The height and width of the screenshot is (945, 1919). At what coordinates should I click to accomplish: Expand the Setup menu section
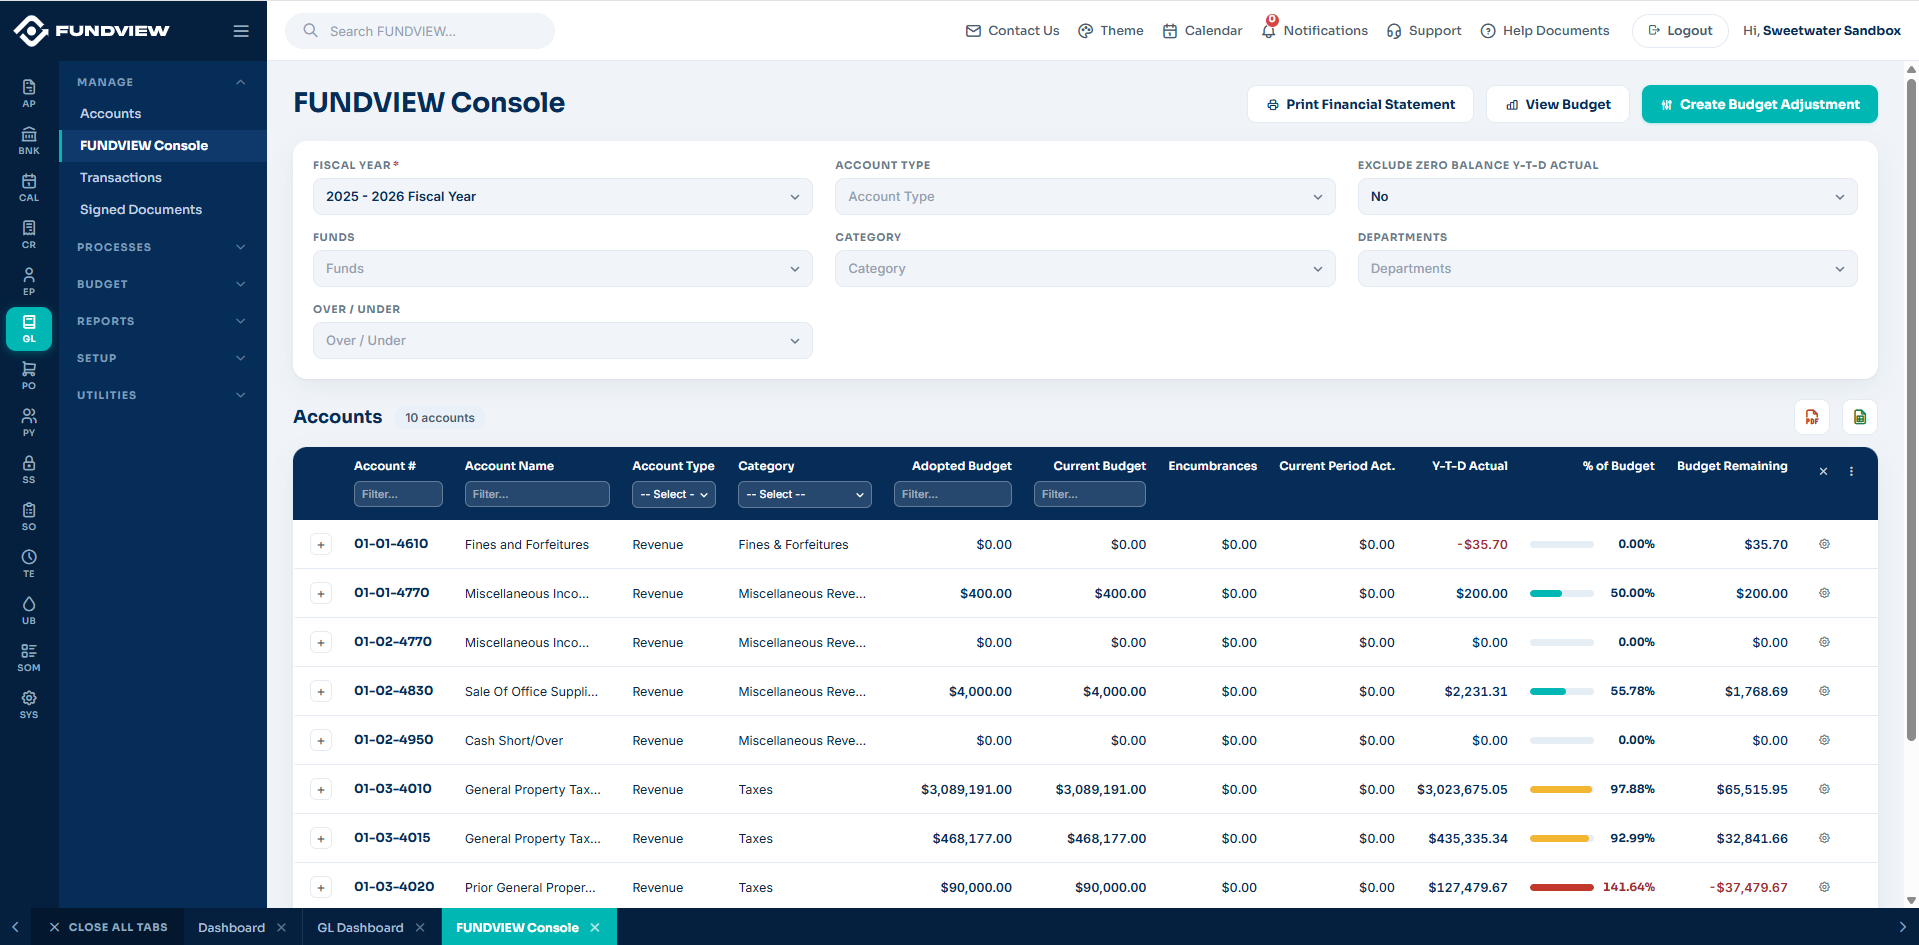pos(162,358)
